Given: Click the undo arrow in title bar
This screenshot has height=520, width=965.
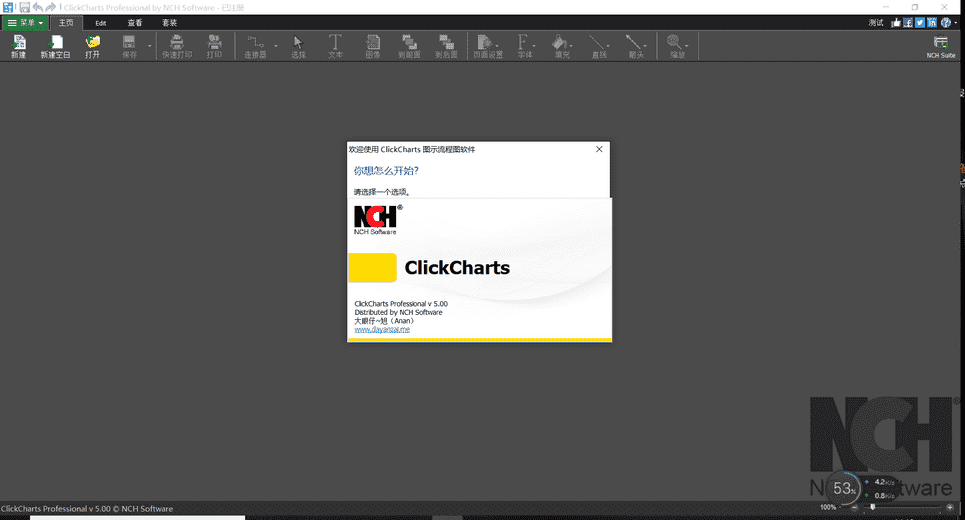Looking at the screenshot, I should (x=38, y=7).
